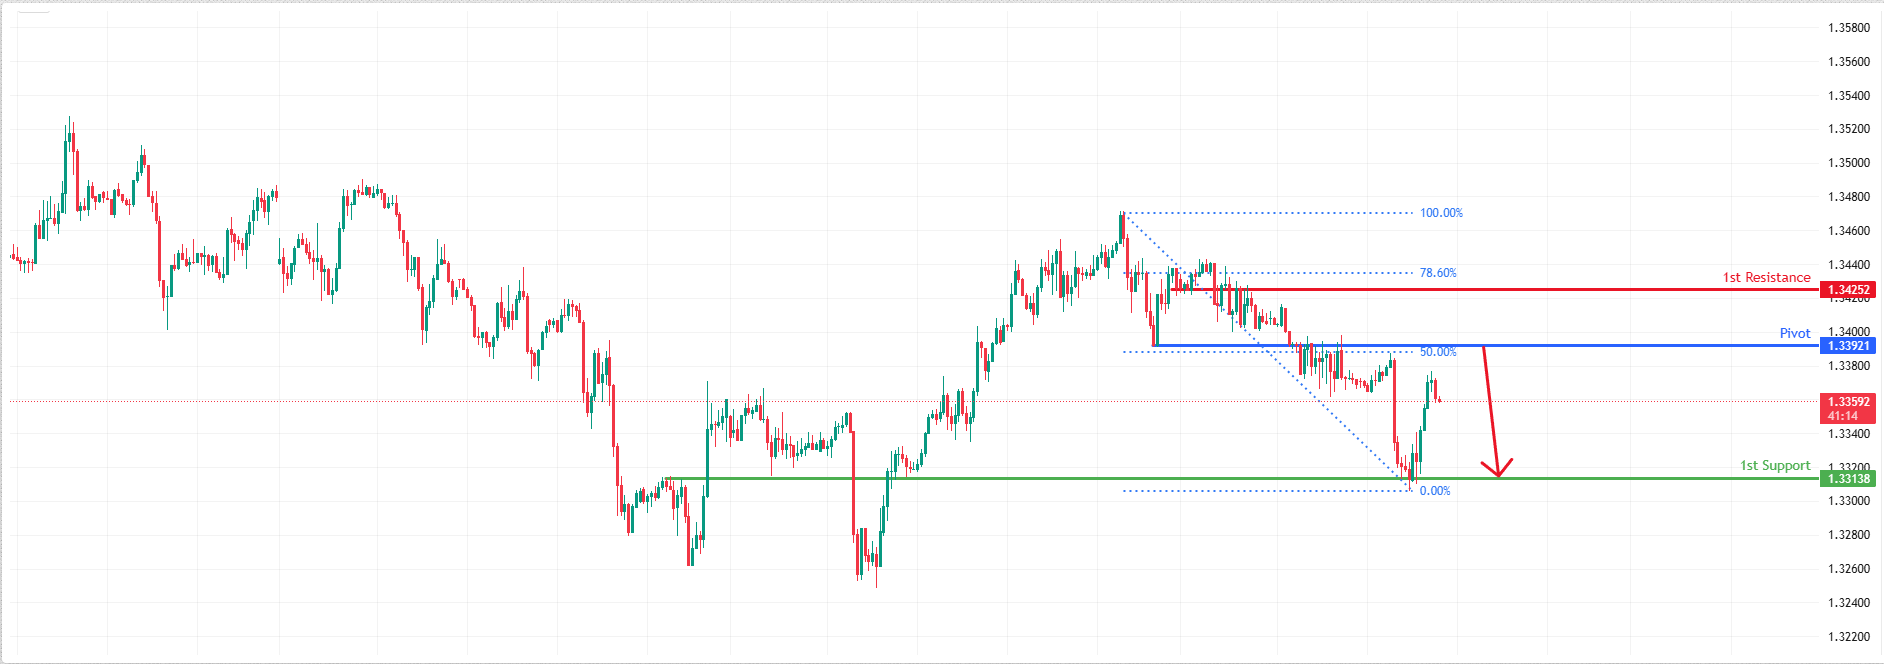This screenshot has height=664, width=1884.
Task: Click the "Pivot" text label
Action: point(1794,334)
